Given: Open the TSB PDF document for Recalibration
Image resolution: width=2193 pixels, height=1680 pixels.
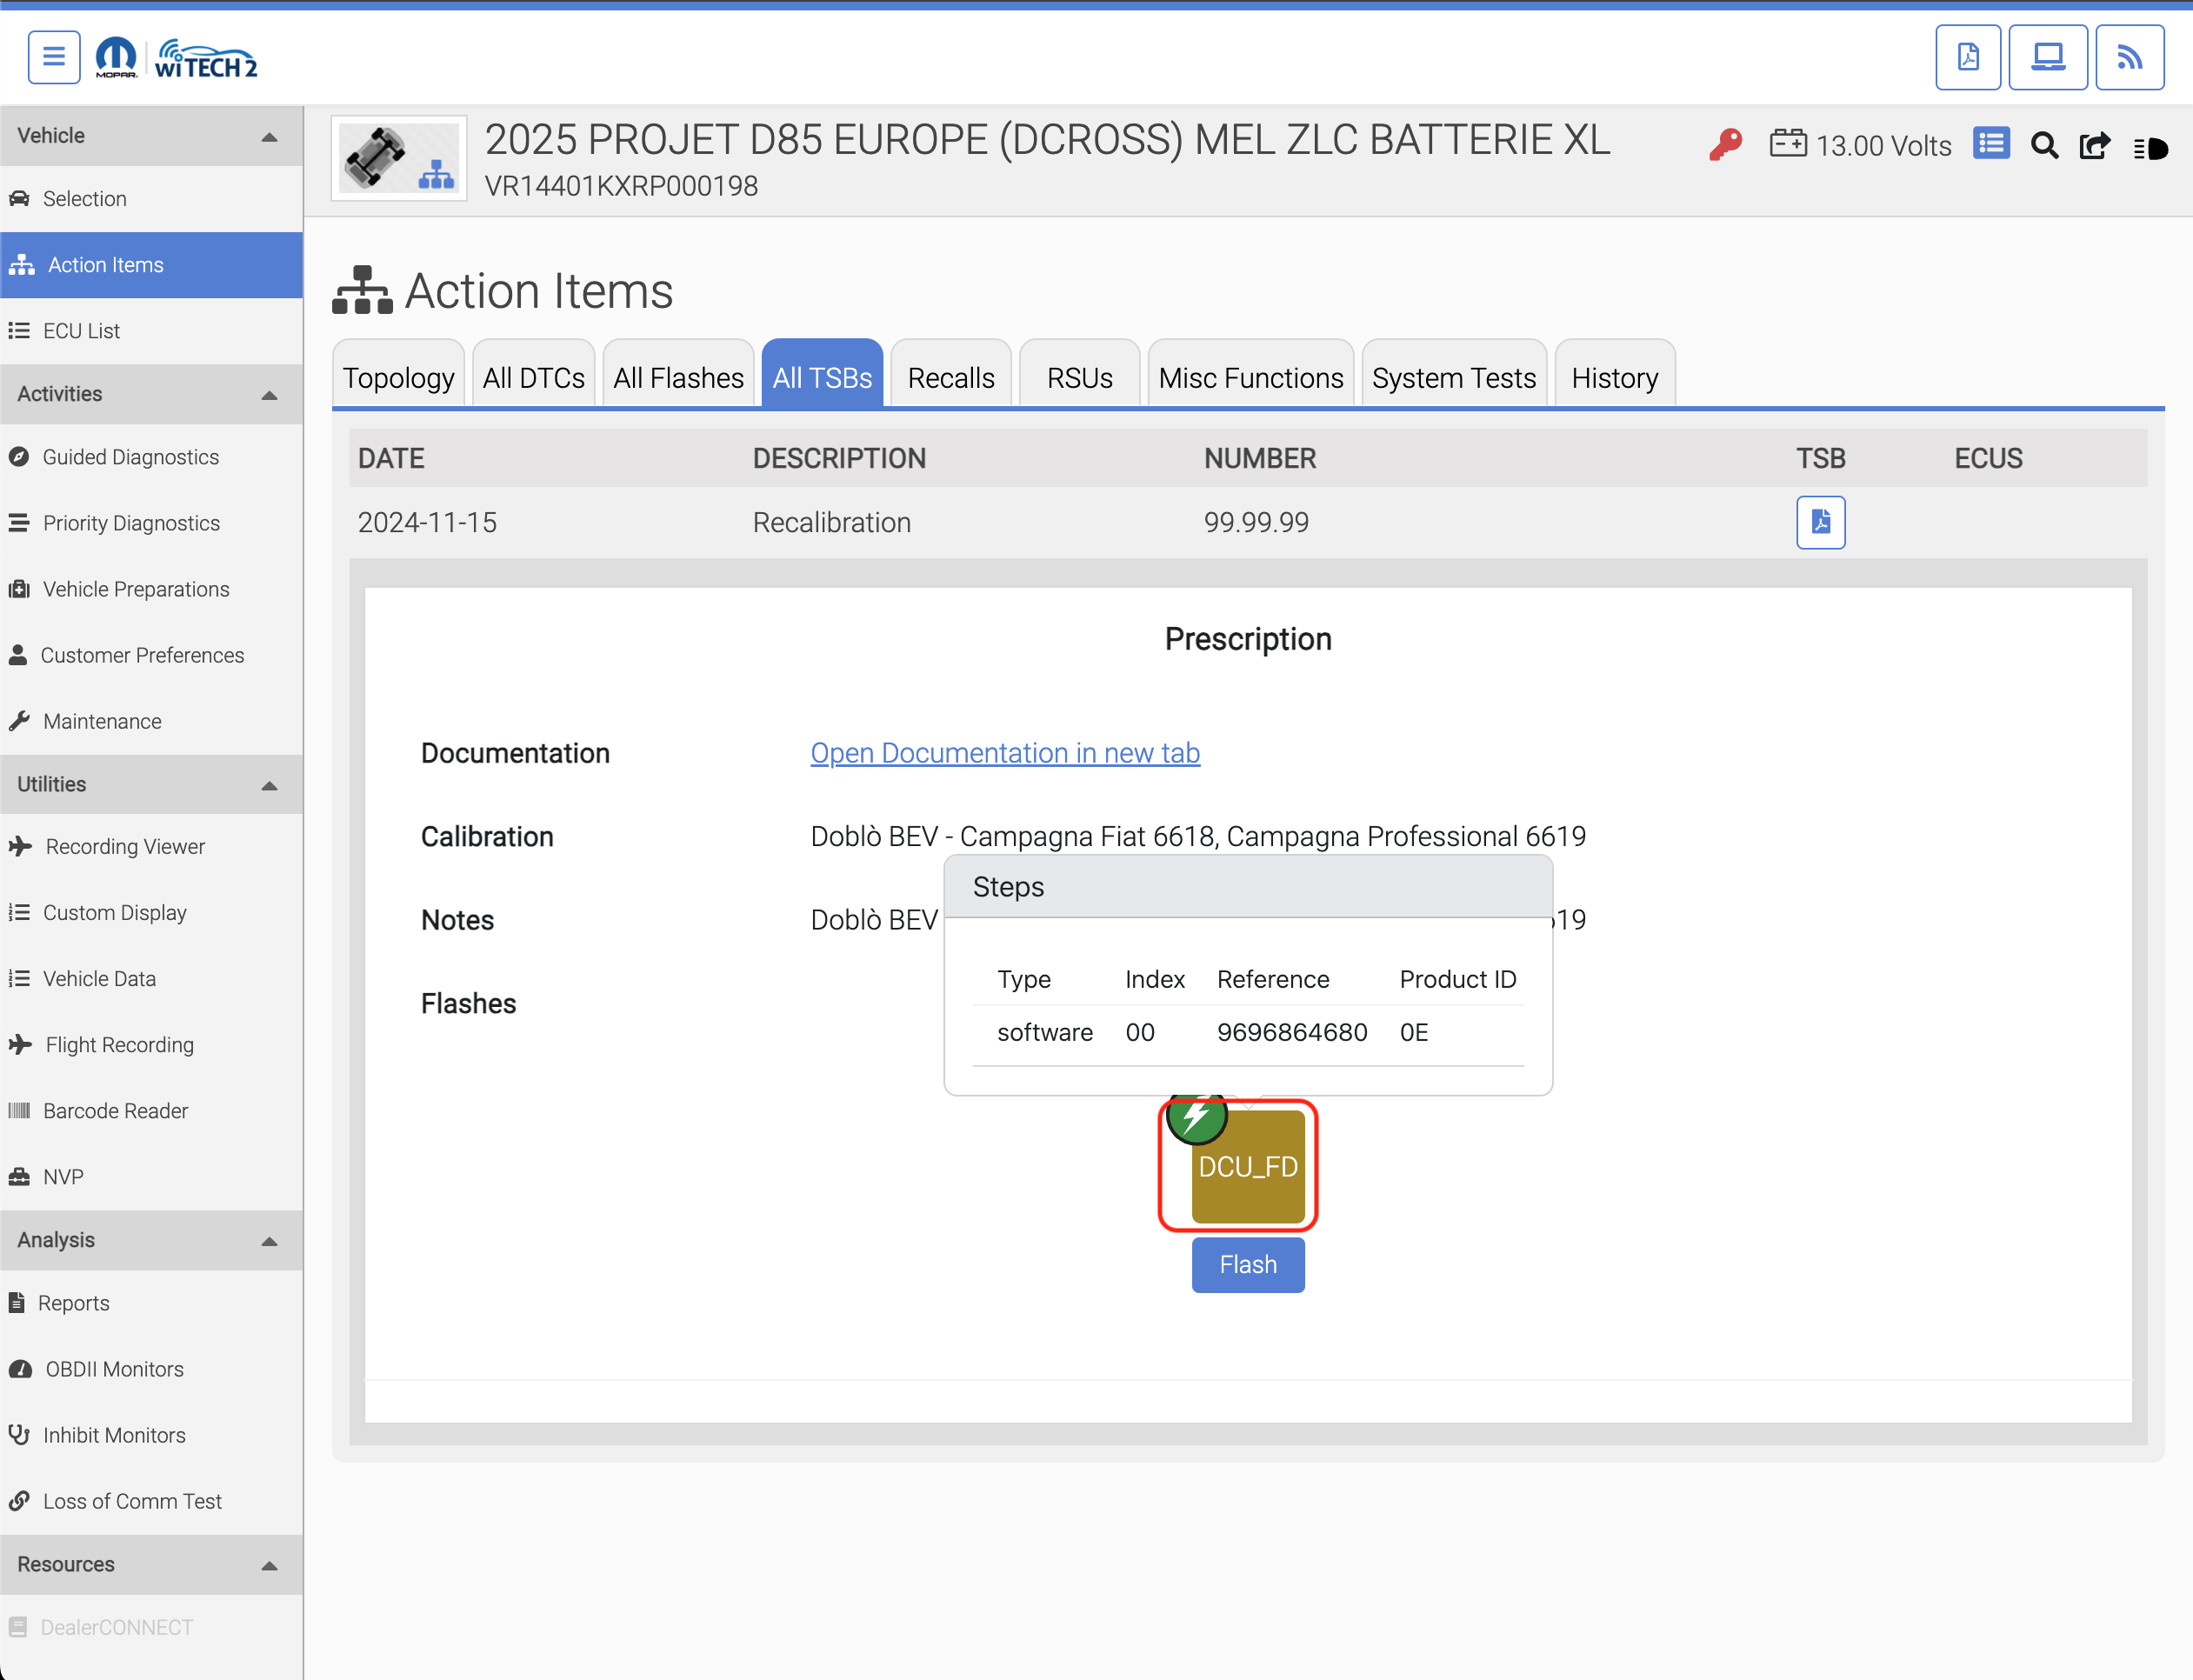Looking at the screenshot, I should pyautogui.click(x=1820, y=522).
